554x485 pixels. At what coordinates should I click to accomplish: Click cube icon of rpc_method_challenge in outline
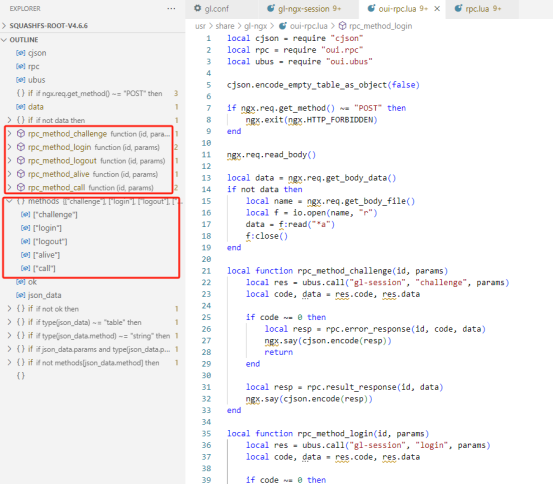pos(21,134)
